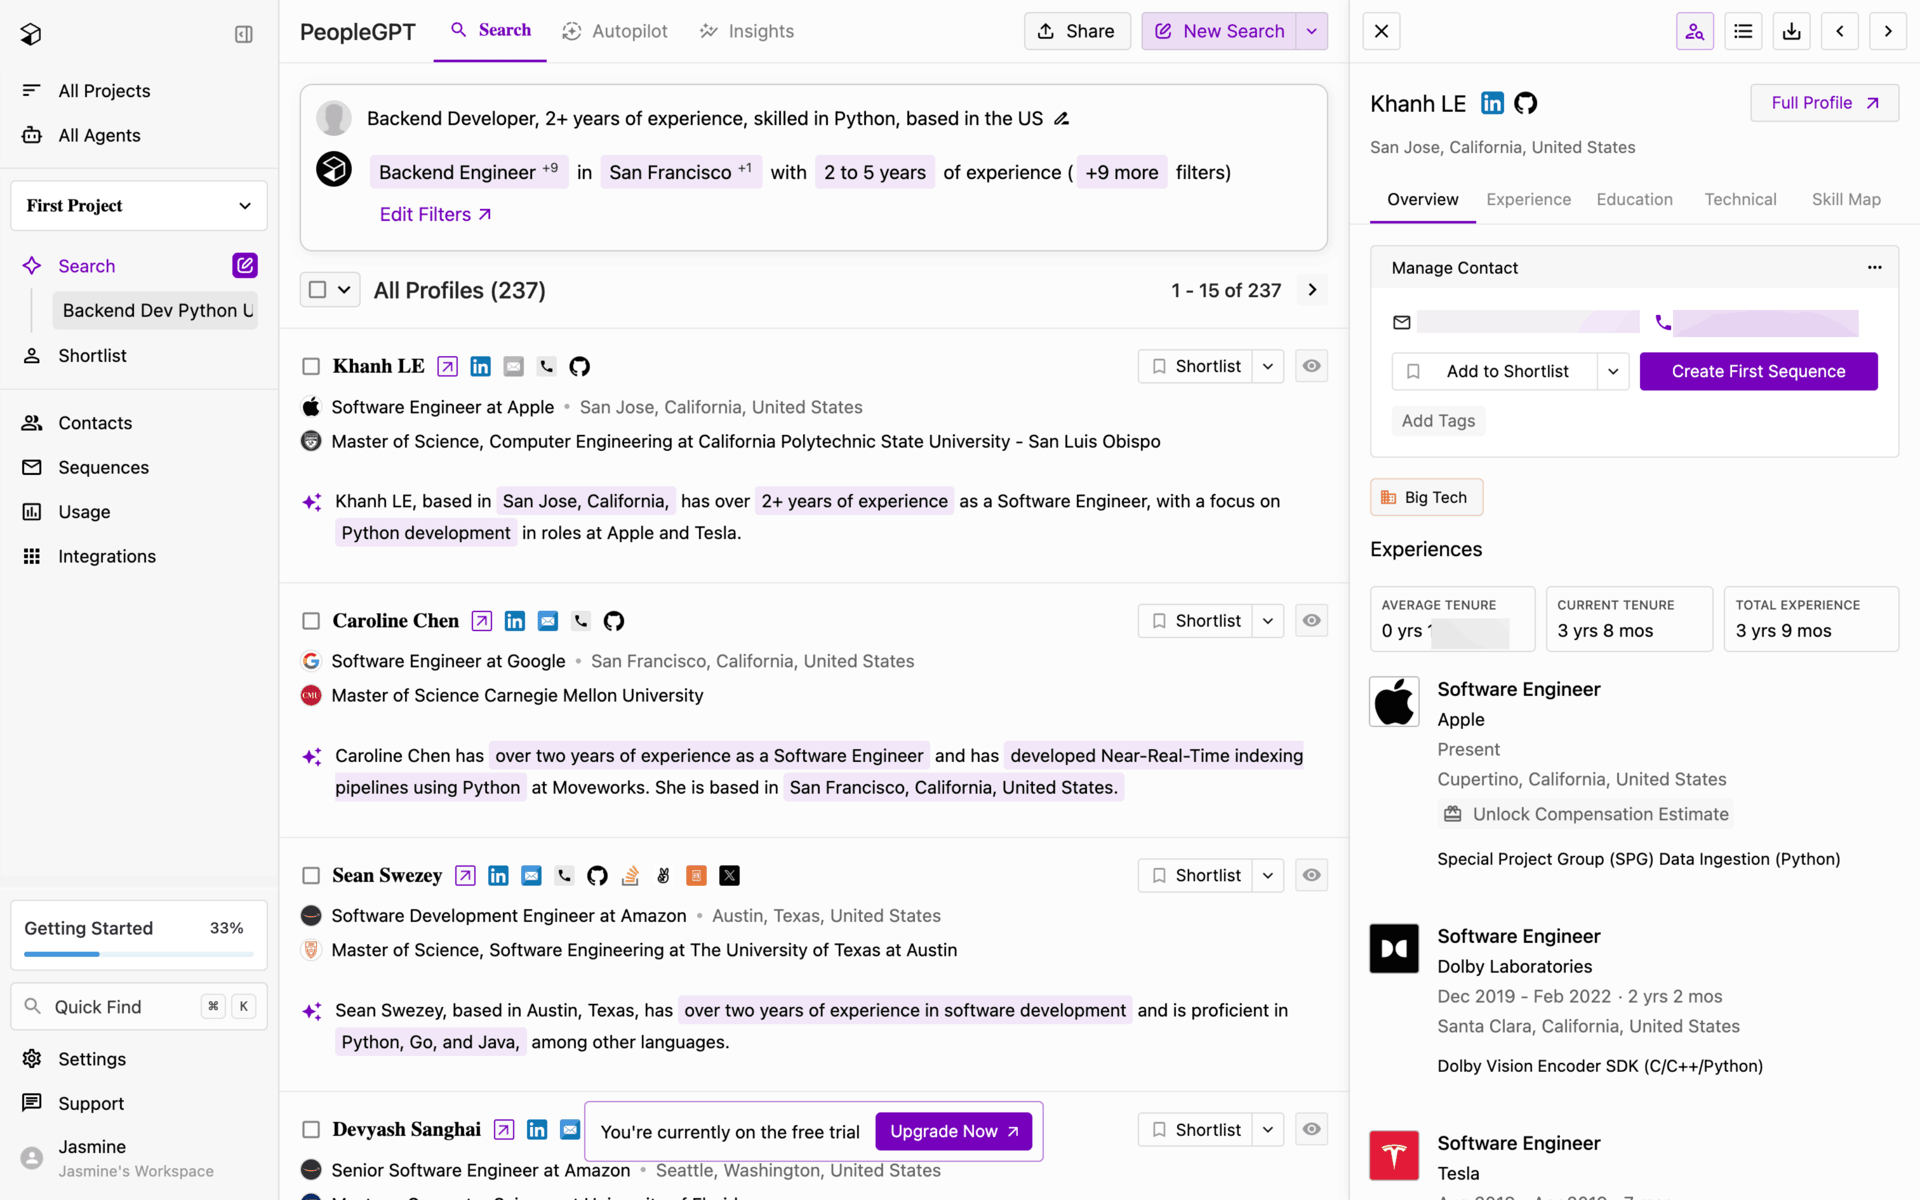Click the download icon in detail panel
The width and height of the screenshot is (1920, 1200).
[1792, 31]
